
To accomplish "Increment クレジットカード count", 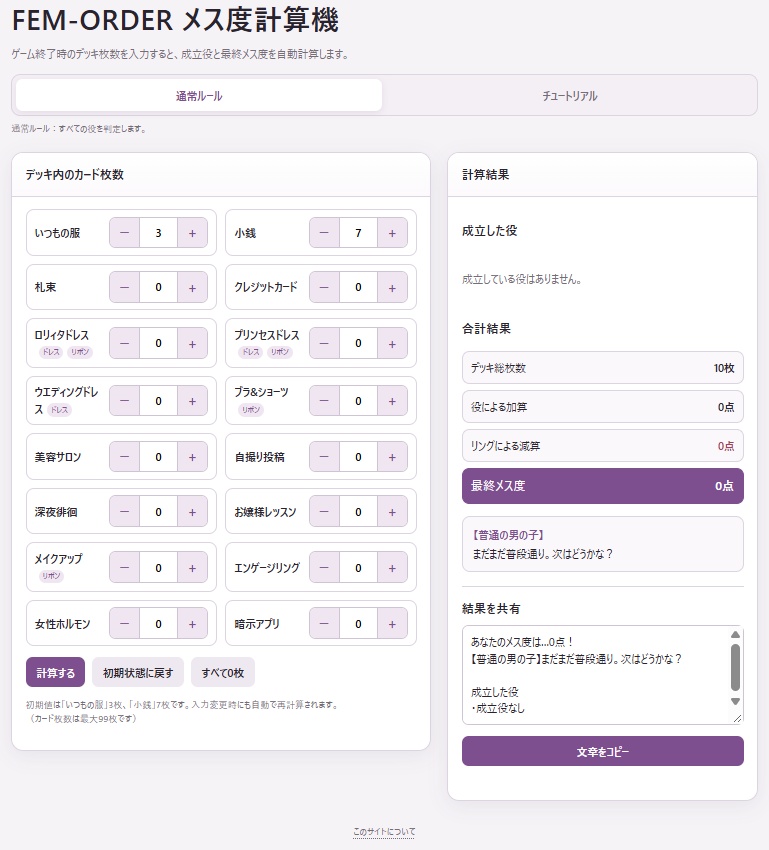I will pos(392,287).
